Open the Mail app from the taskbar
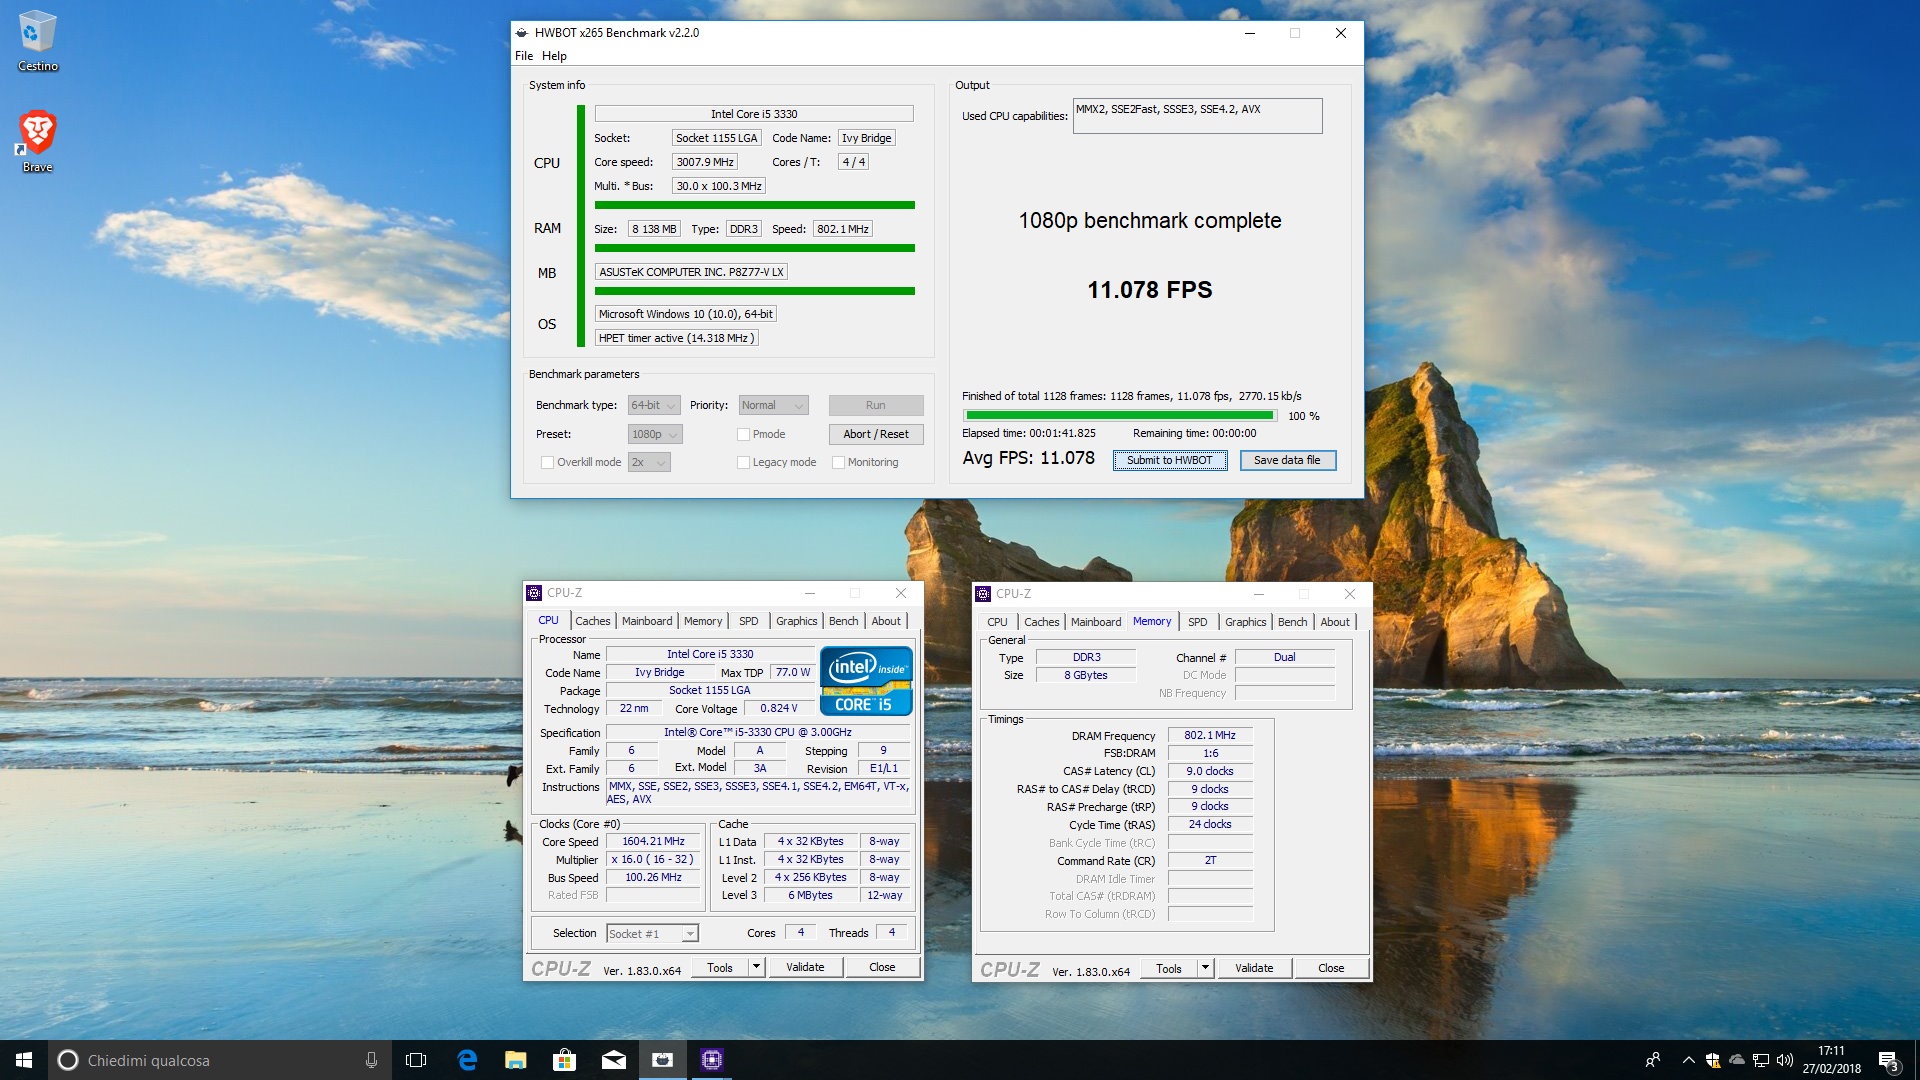 (614, 1060)
